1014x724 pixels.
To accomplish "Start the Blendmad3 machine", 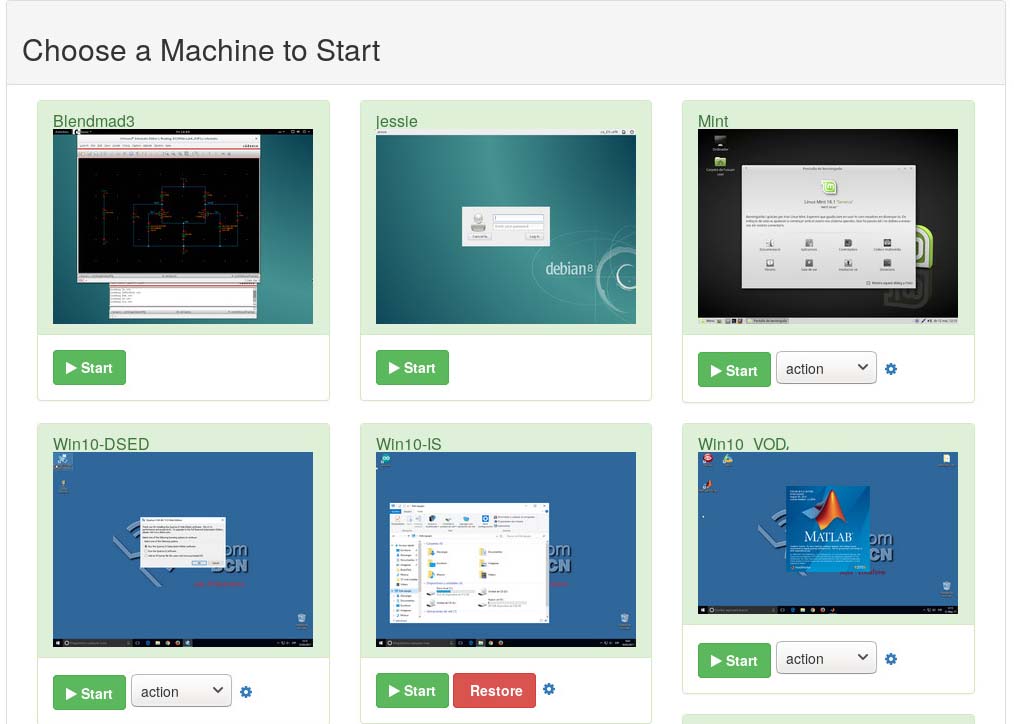I will point(89,367).
